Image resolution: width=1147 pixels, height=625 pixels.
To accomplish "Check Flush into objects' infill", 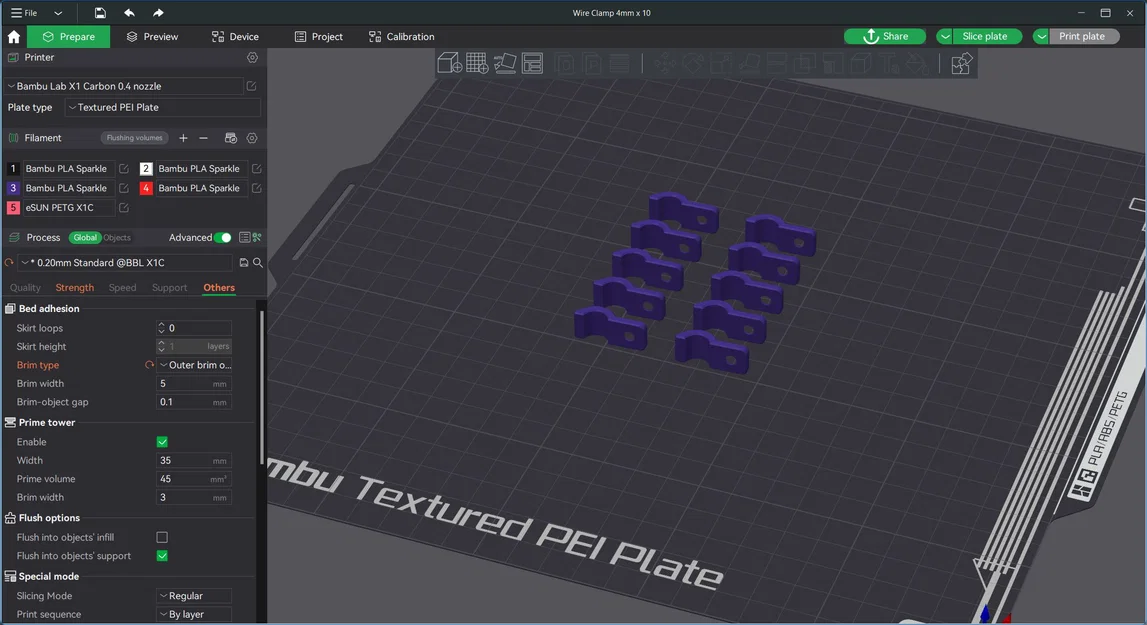I will [x=162, y=537].
